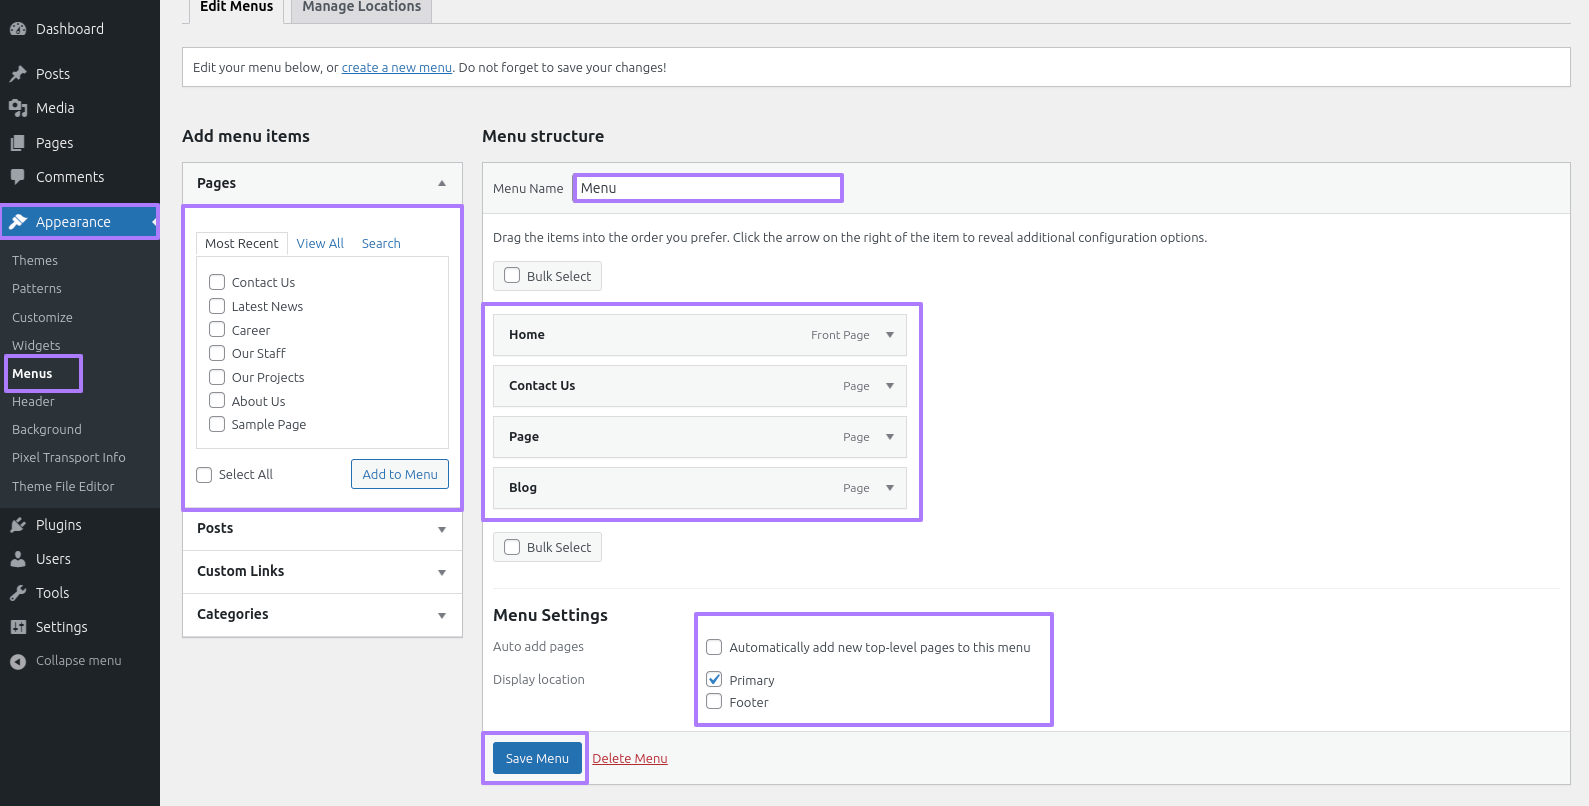Collapse the Pages panel arrow
Screen dimensions: 1589x806
(442, 183)
